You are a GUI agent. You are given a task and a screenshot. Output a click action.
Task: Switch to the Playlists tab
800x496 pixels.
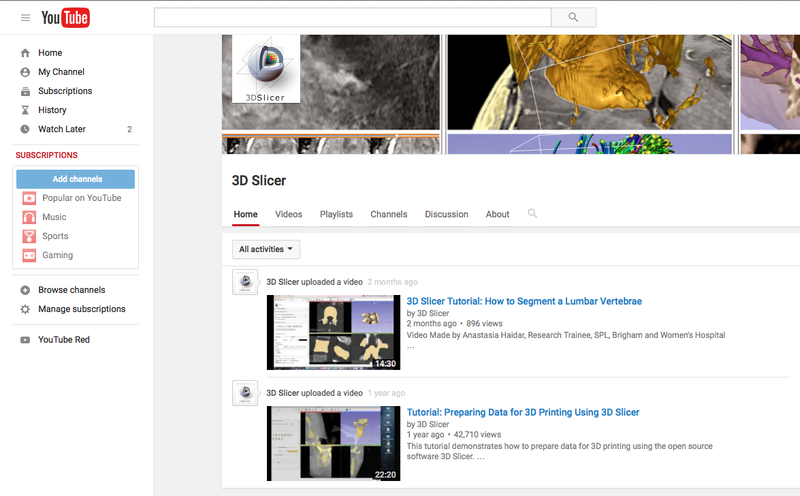336,214
